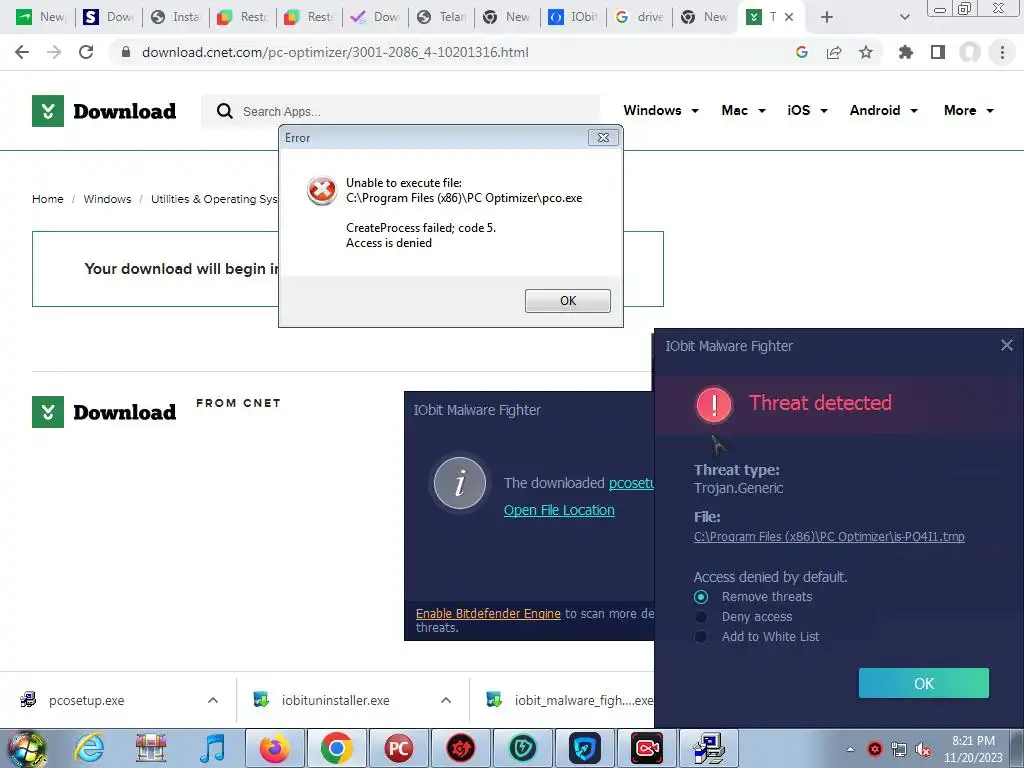Close the Error dialog with the X
The width and height of the screenshot is (1024, 768).
coord(603,138)
